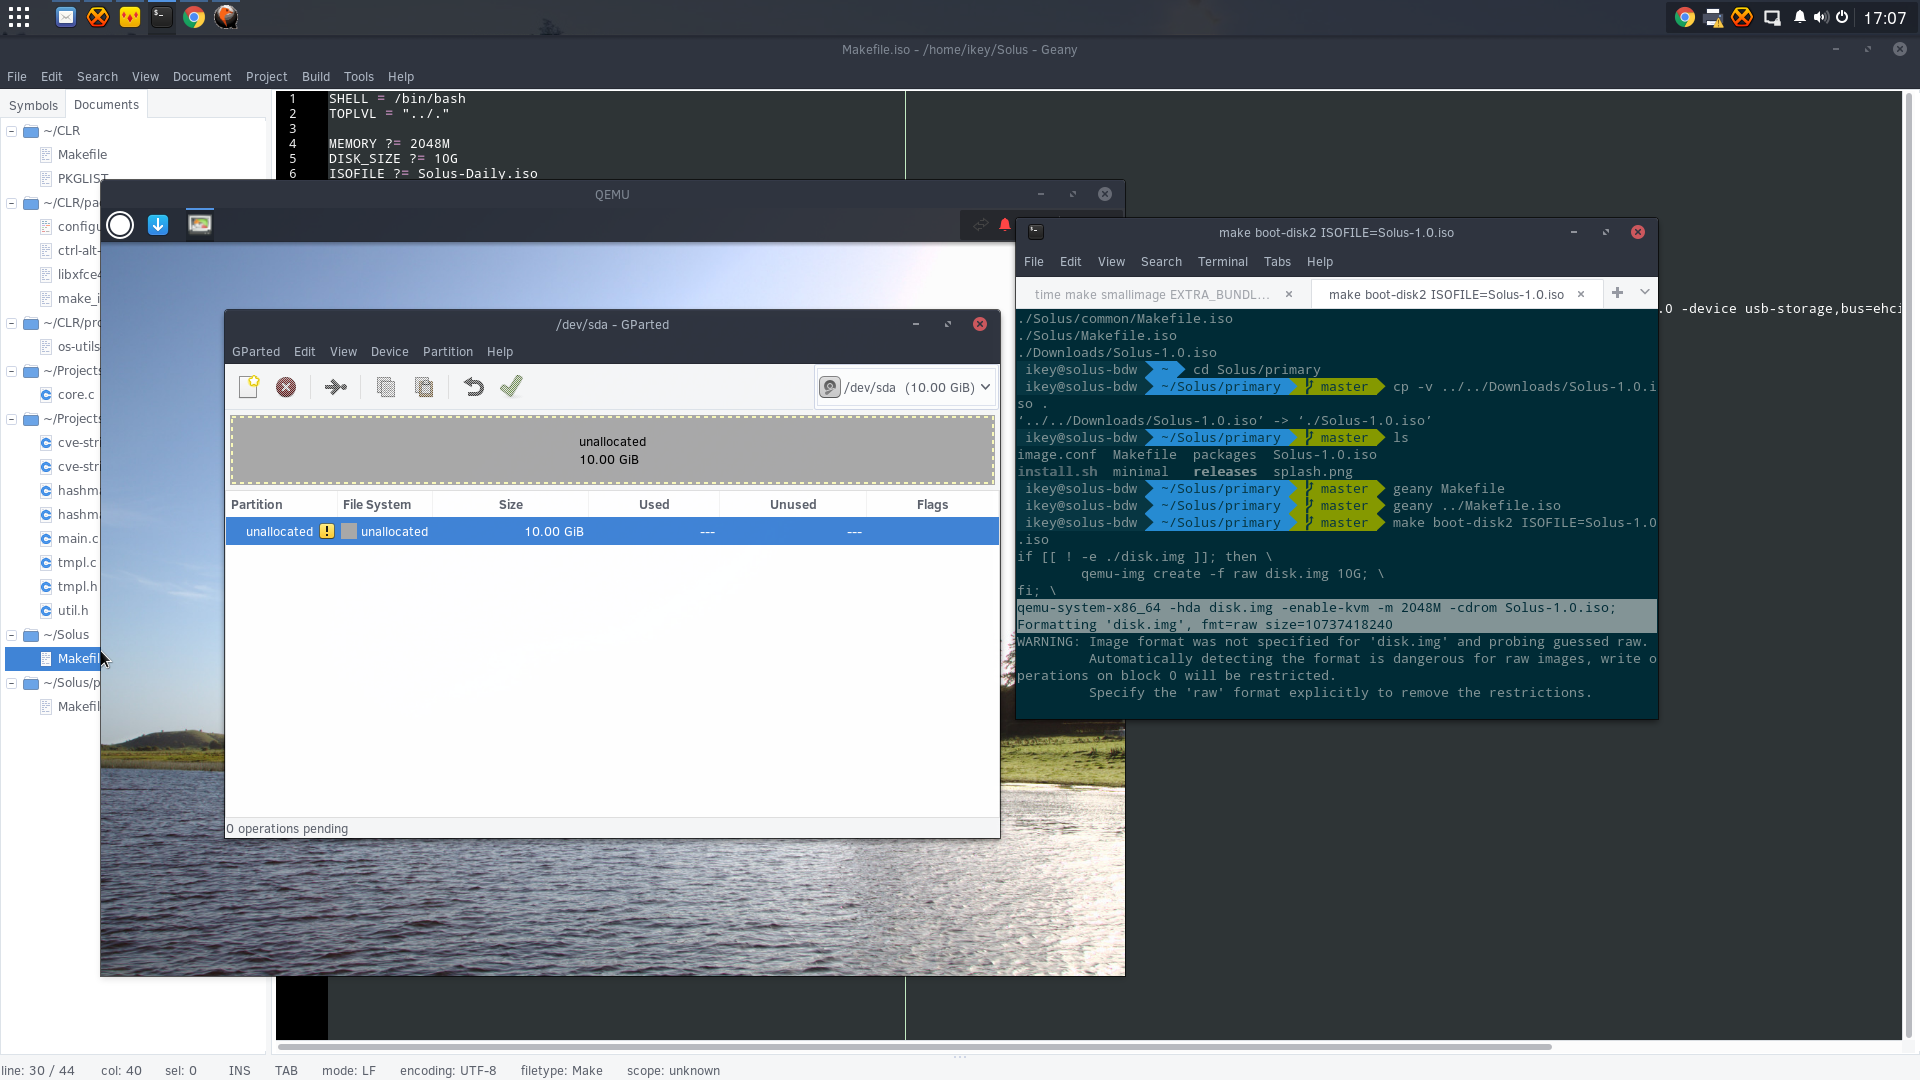Switch to the 'time make smallimage' terminal tab
The image size is (1920, 1080).
(x=1151, y=294)
